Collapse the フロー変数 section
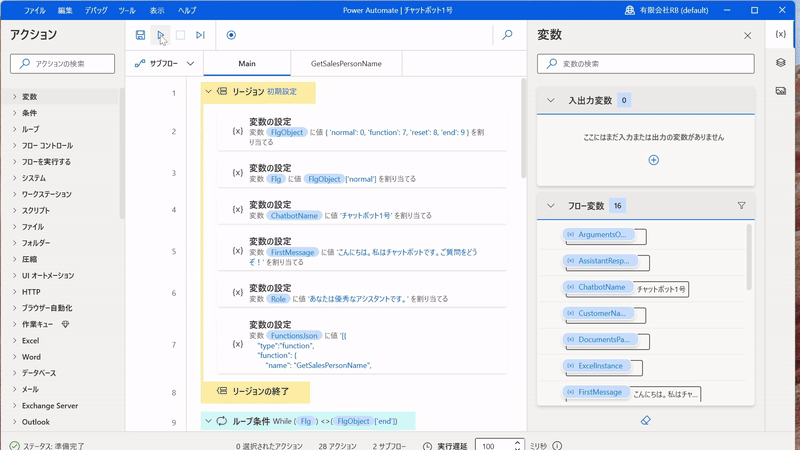The width and height of the screenshot is (800, 450). point(550,206)
